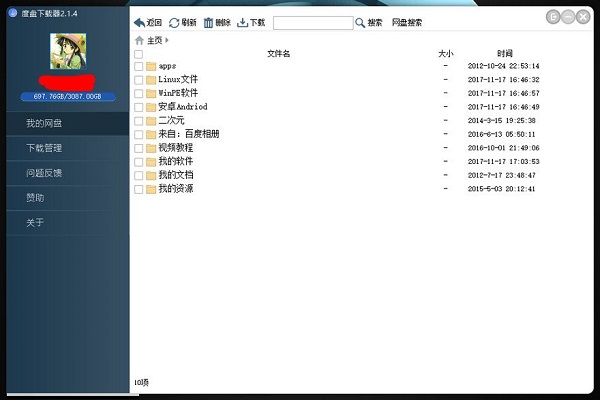
Task: Open the 视频教程 folder icon
Action: [x=150, y=147]
